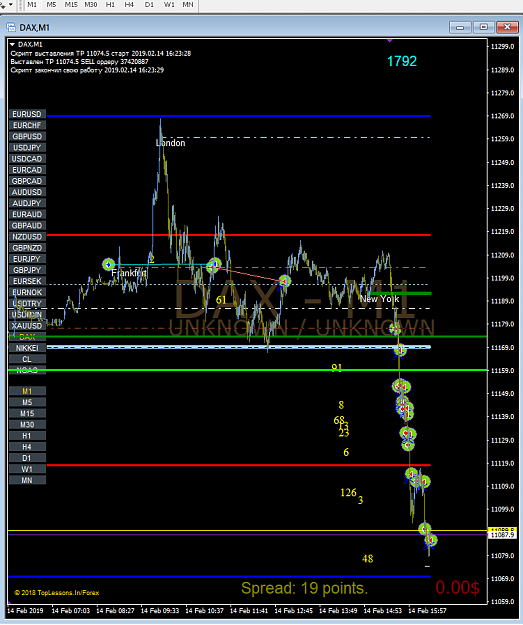Switch chart to USDTRY symbol button
523x625 pixels.
(x=27, y=304)
